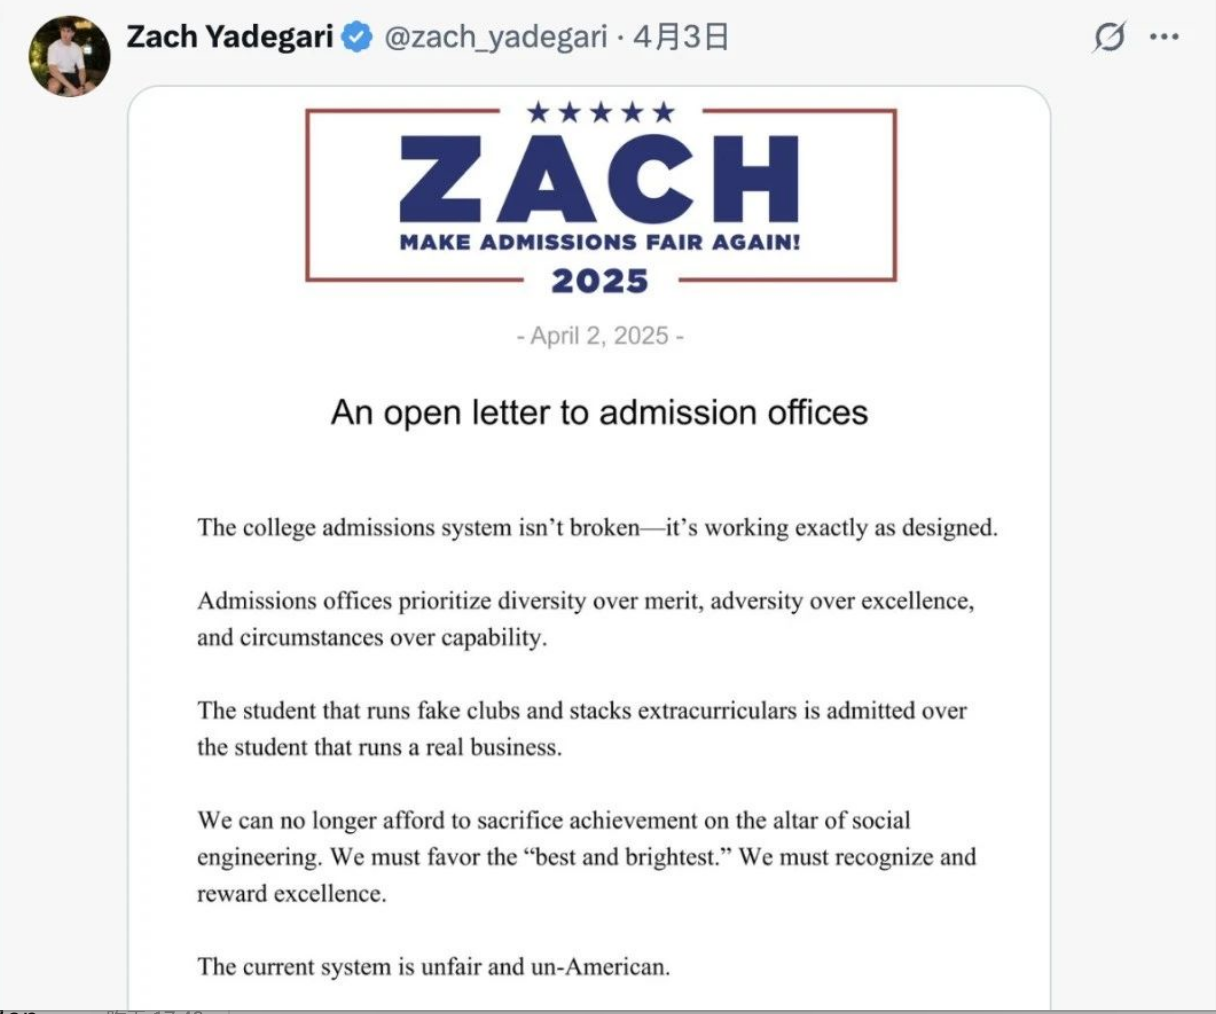
Task: Click the paragraph about diversity over merit
Action: [585, 619]
